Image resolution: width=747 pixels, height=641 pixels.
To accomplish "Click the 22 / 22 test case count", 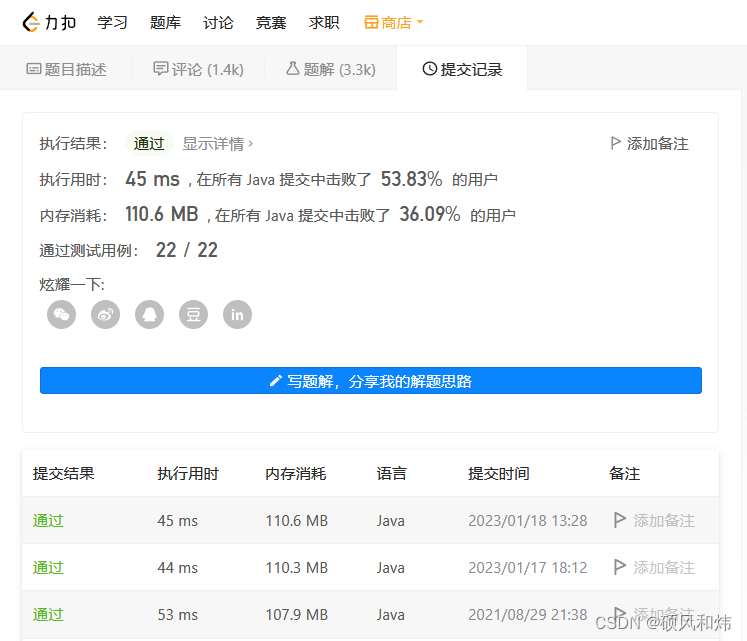I will pos(187,250).
